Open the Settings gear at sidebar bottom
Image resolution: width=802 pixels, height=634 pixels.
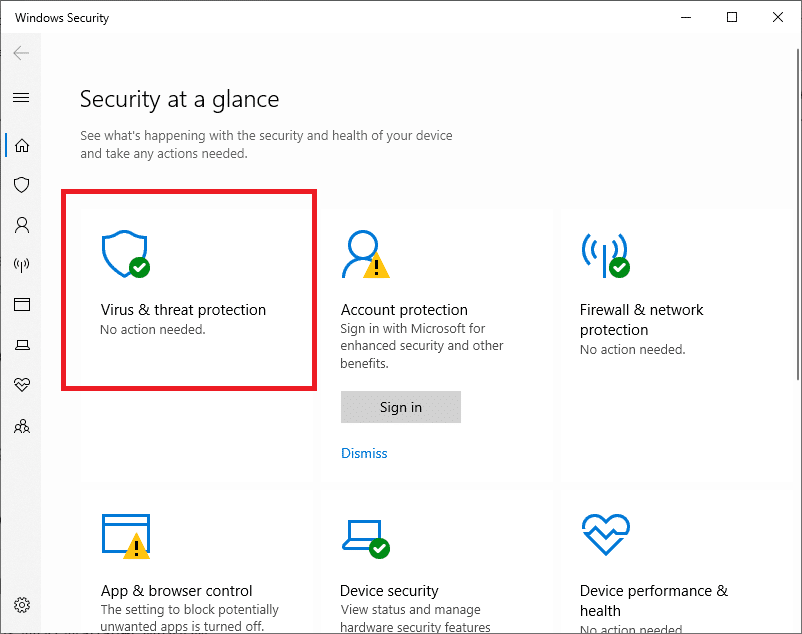[x=22, y=605]
